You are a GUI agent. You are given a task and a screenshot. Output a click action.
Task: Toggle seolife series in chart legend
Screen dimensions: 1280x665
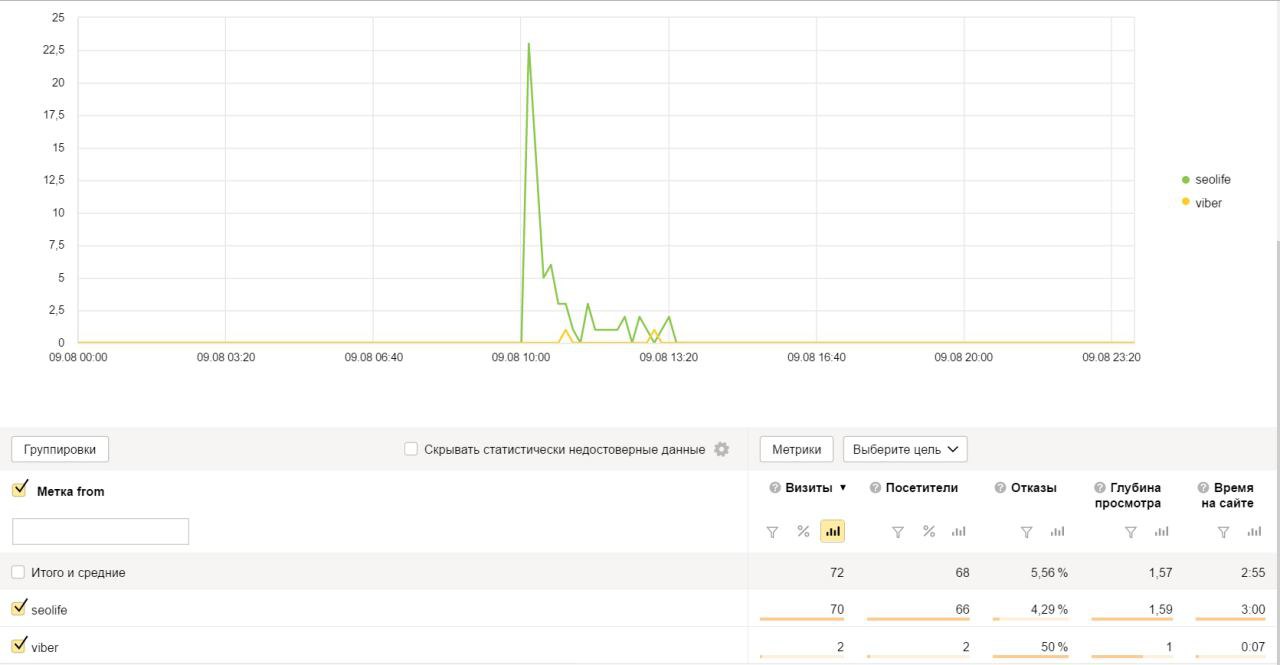click(x=1206, y=180)
